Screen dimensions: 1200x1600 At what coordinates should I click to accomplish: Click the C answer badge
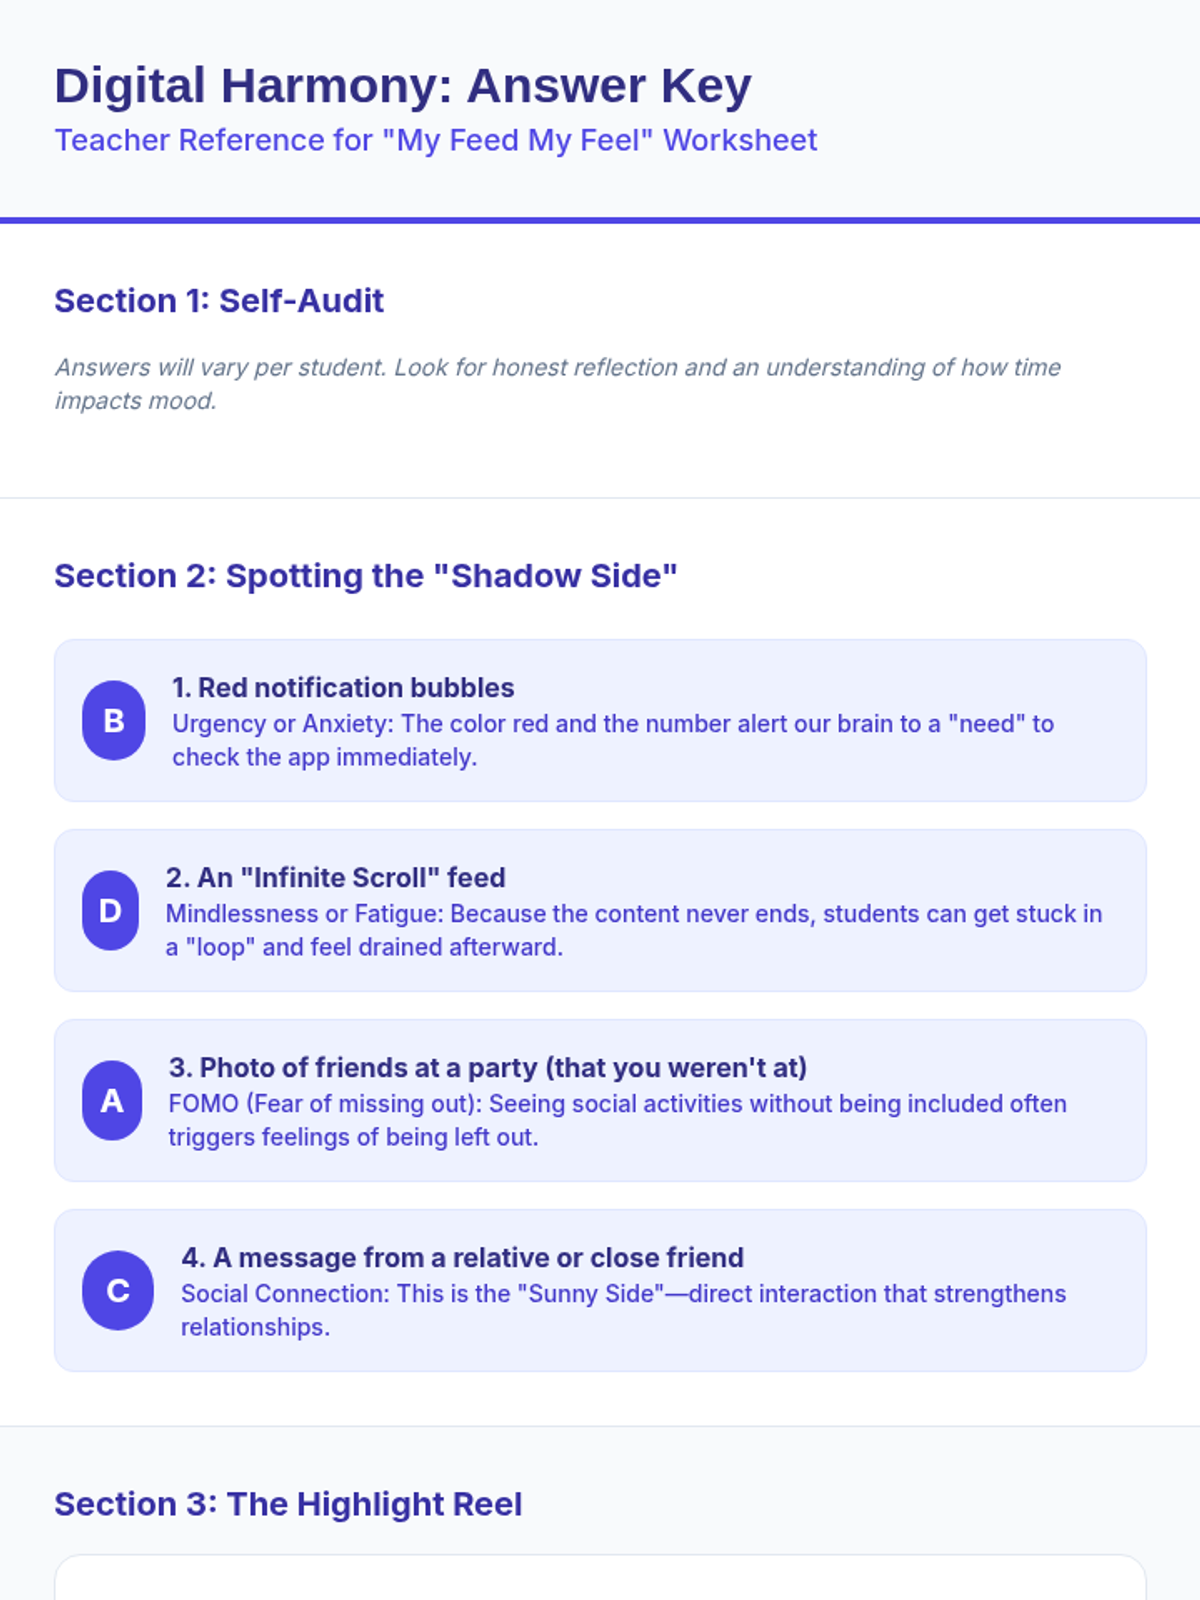[x=118, y=1290]
